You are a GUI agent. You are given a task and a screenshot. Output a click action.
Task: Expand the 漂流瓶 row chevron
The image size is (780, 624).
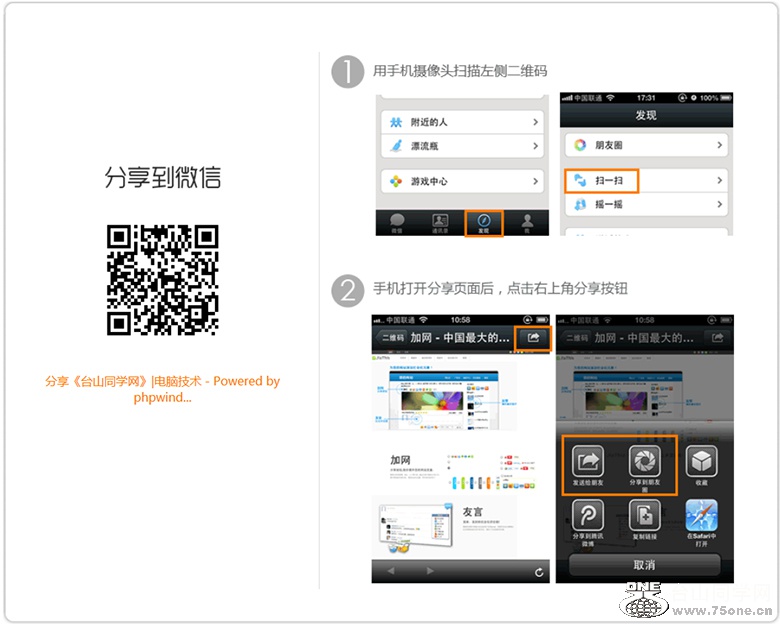(535, 146)
